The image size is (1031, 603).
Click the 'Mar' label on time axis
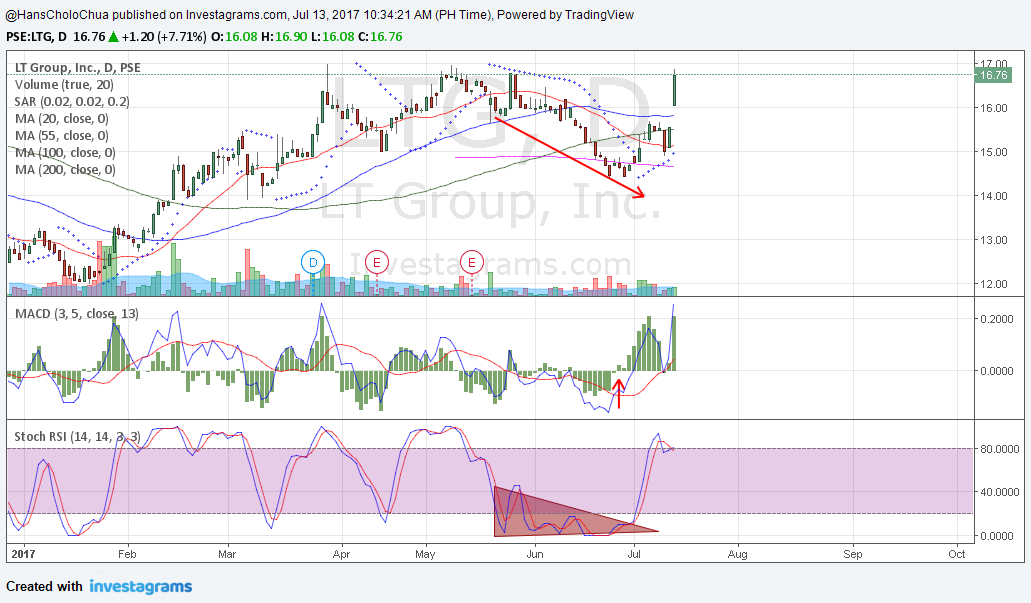(x=227, y=554)
